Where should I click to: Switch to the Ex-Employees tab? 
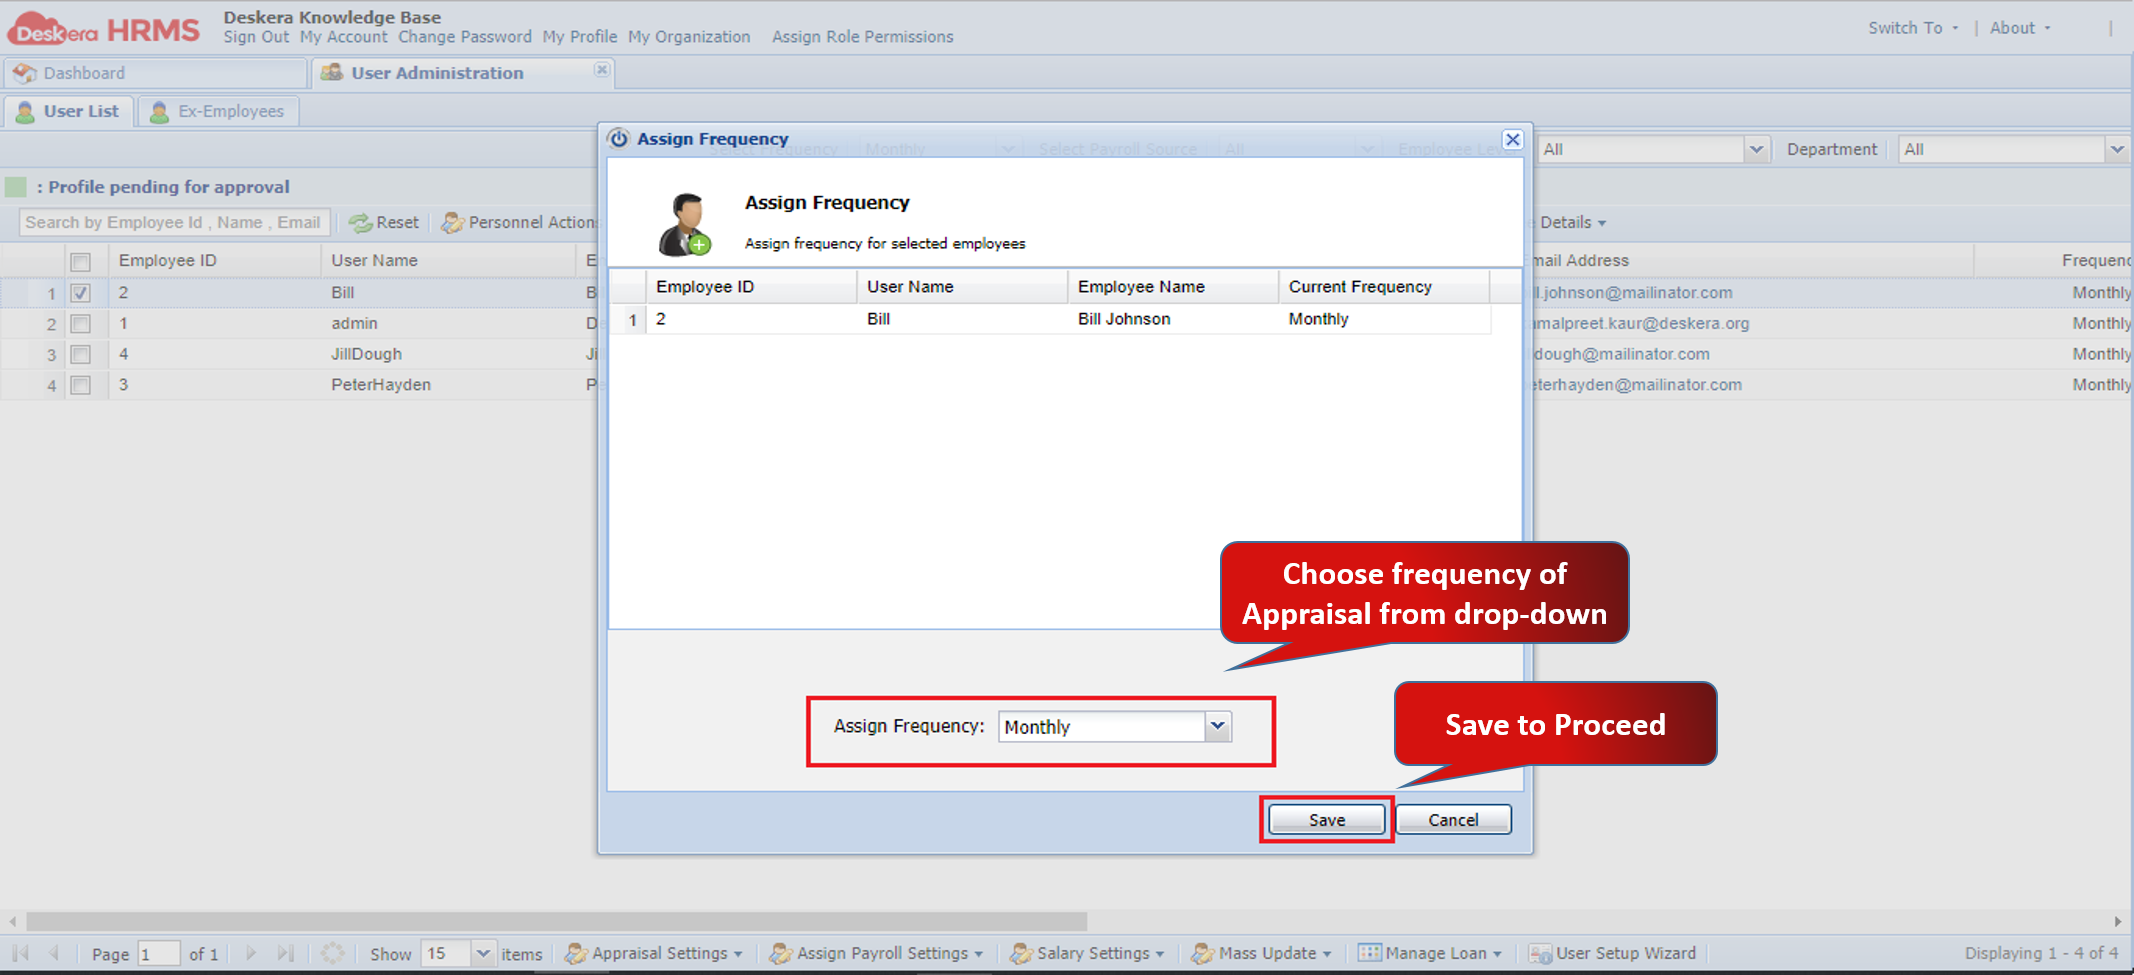(x=218, y=110)
